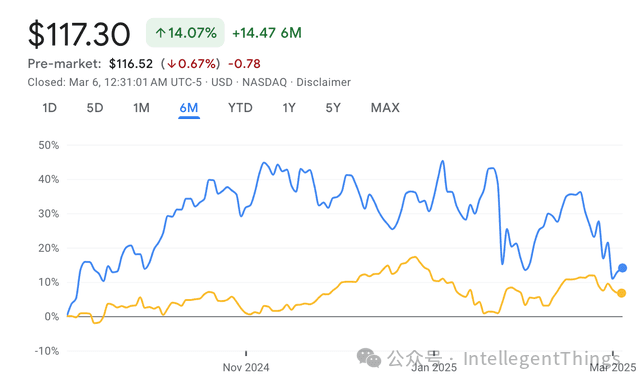
Task: Click the blue endpoint dot on chart
Action: tap(622, 268)
